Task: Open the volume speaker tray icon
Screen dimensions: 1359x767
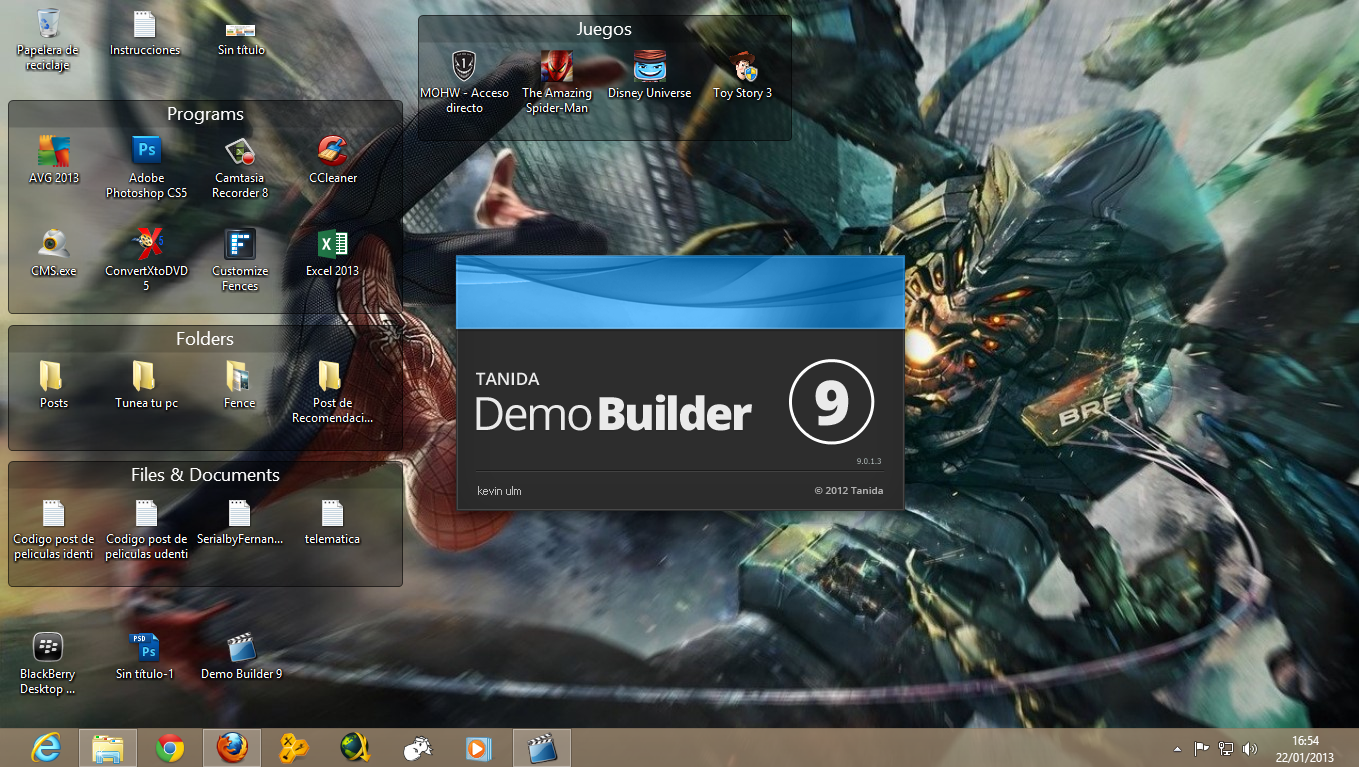Action: pos(1250,748)
